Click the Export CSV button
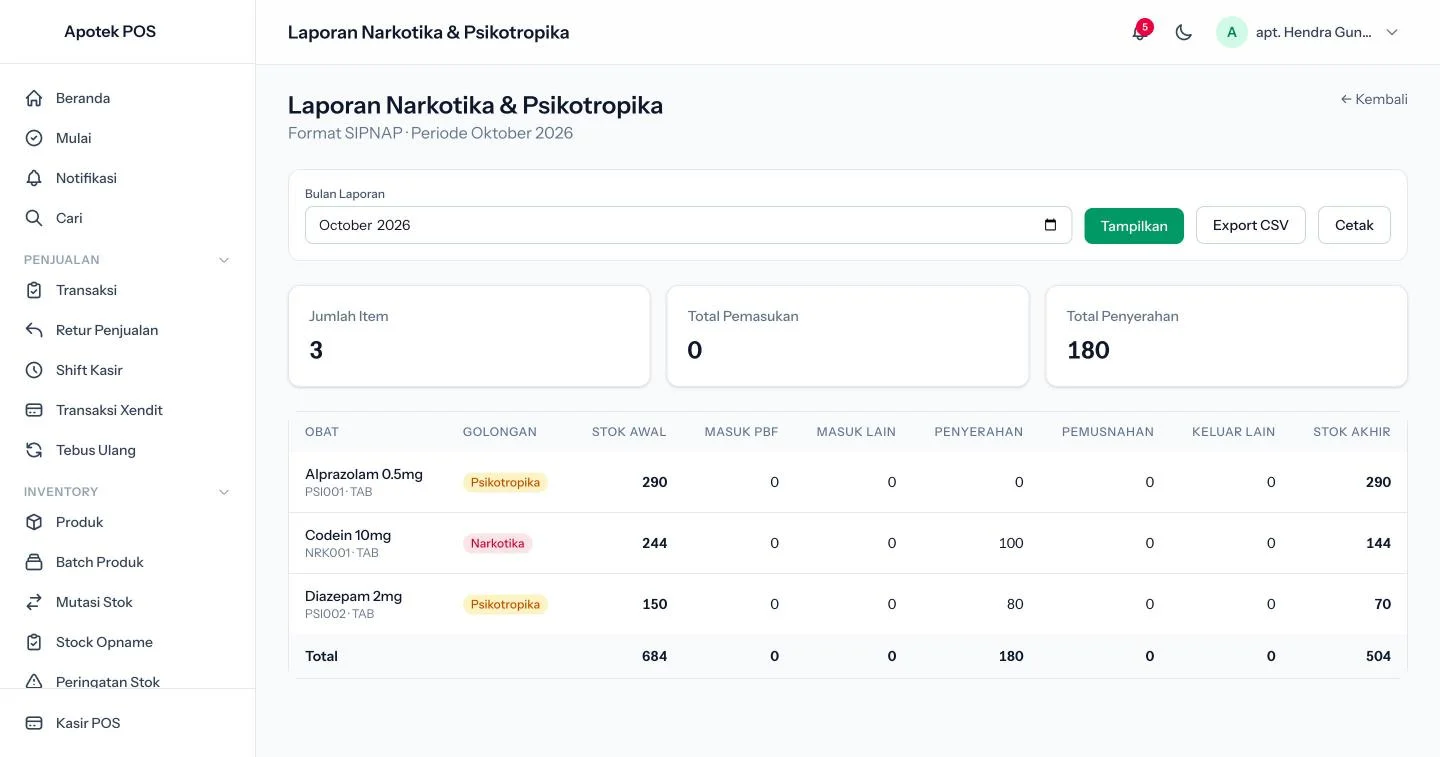Screen dimensions: 1440x757 pyautogui.click(x=1251, y=225)
